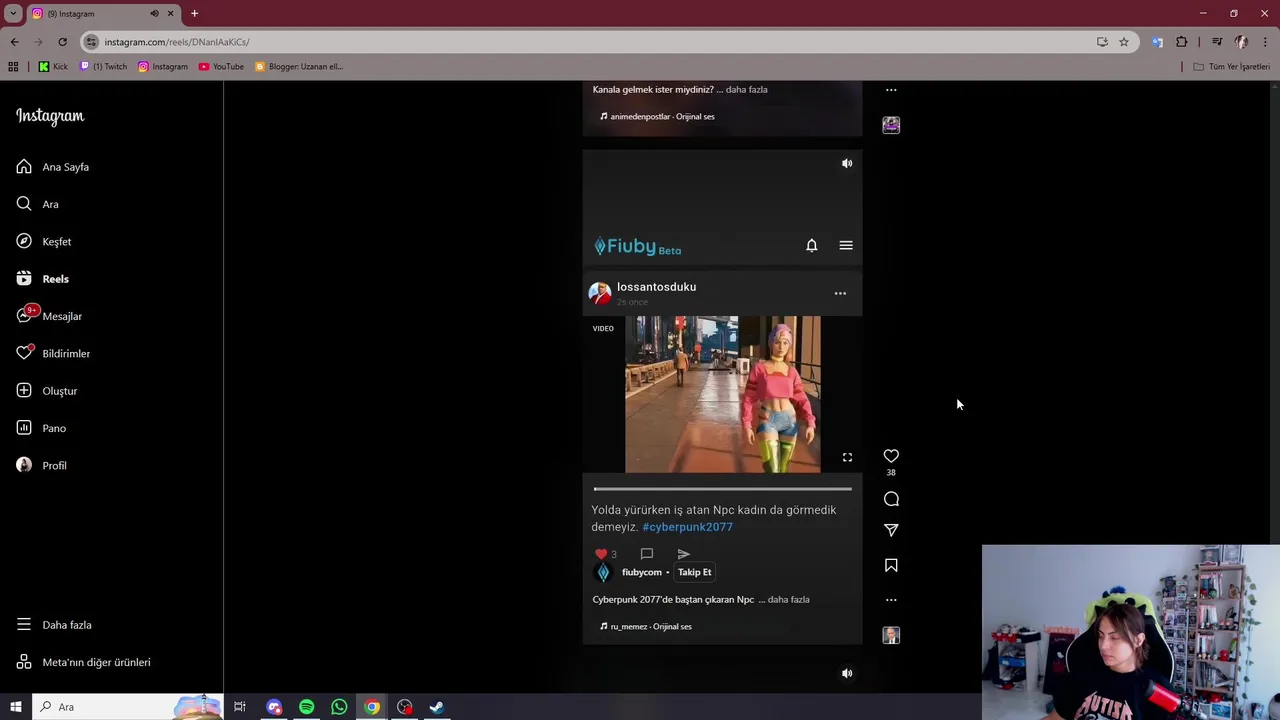Image resolution: width=1280 pixels, height=720 pixels.
Task: Open fiubycom profile name
Action: coord(642,572)
